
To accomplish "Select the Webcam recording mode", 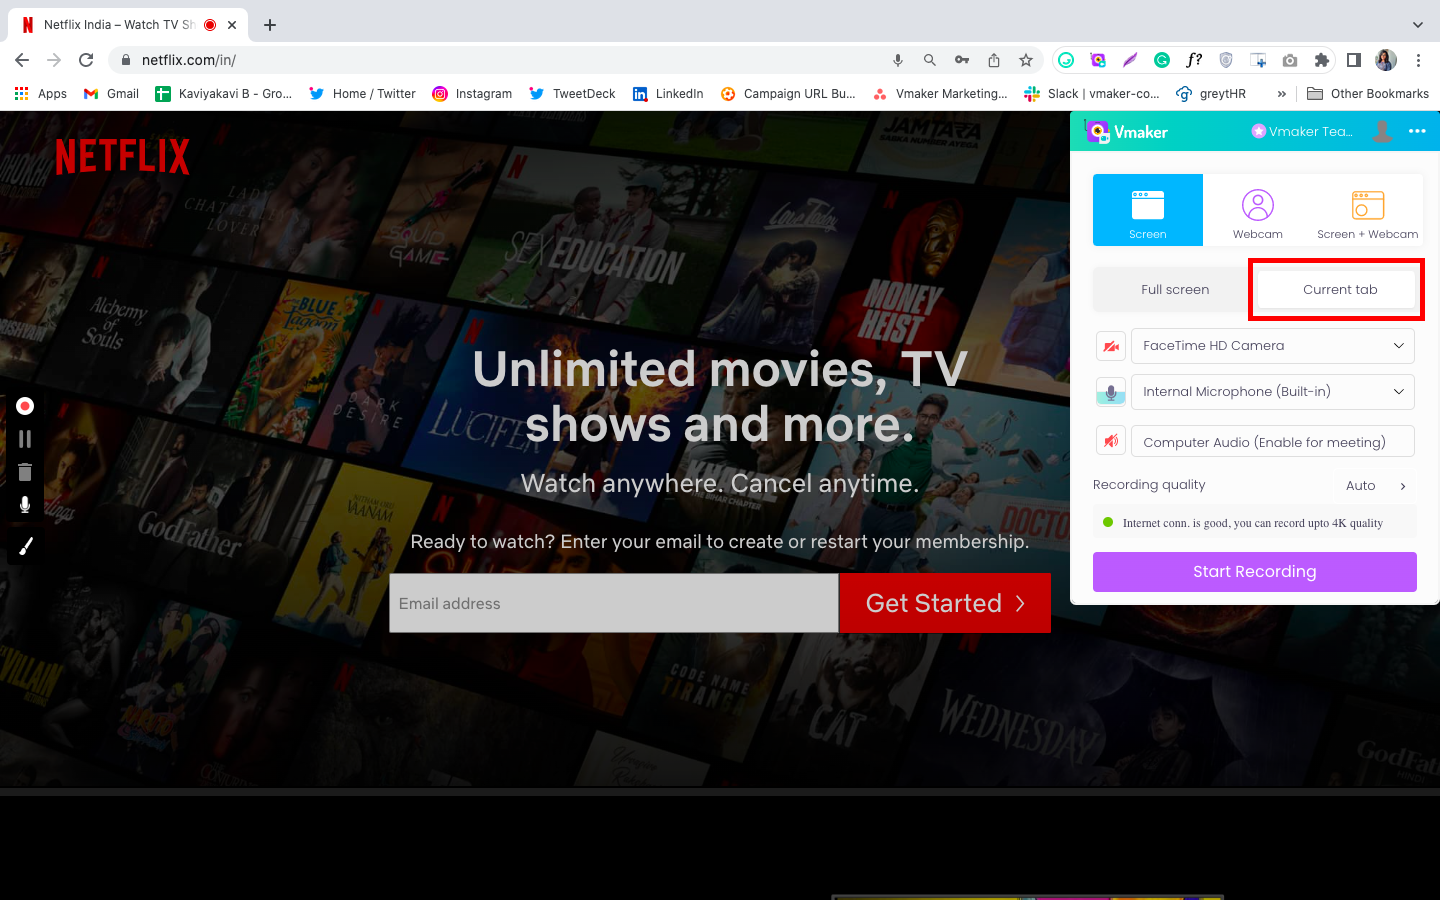I will click(1258, 210).
